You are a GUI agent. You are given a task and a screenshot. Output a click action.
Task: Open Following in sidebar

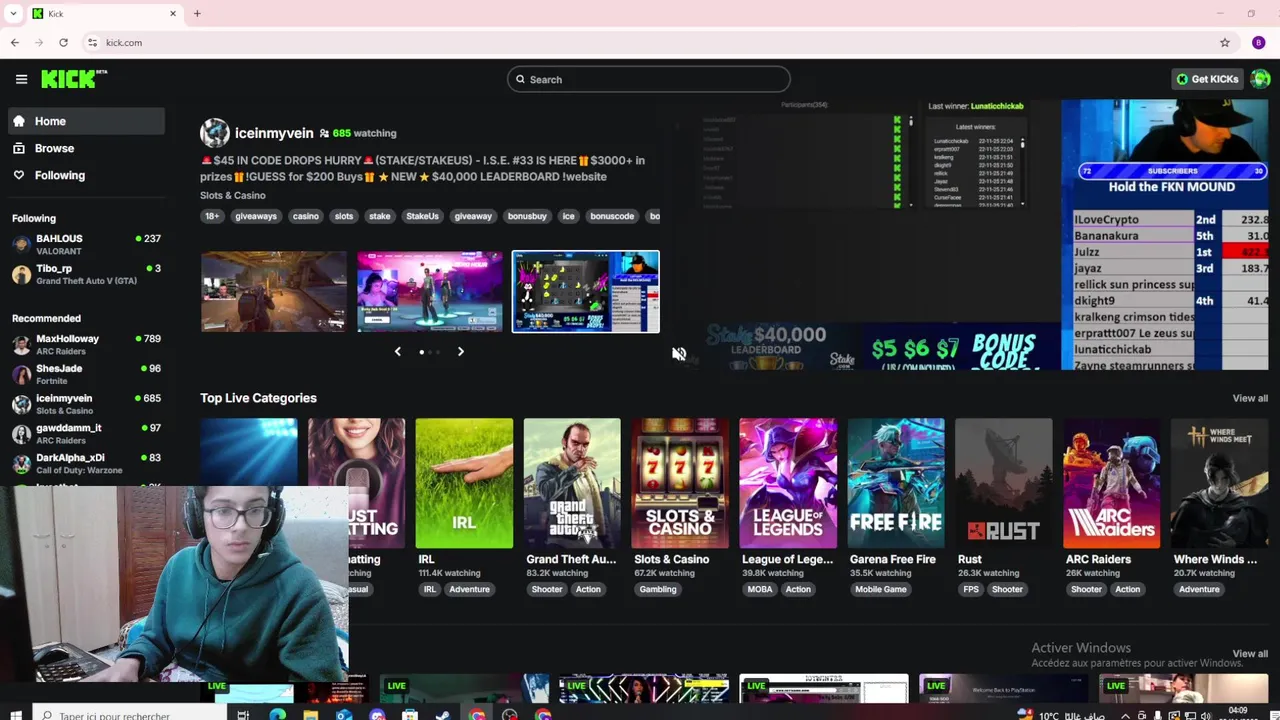tap(86, 175)
